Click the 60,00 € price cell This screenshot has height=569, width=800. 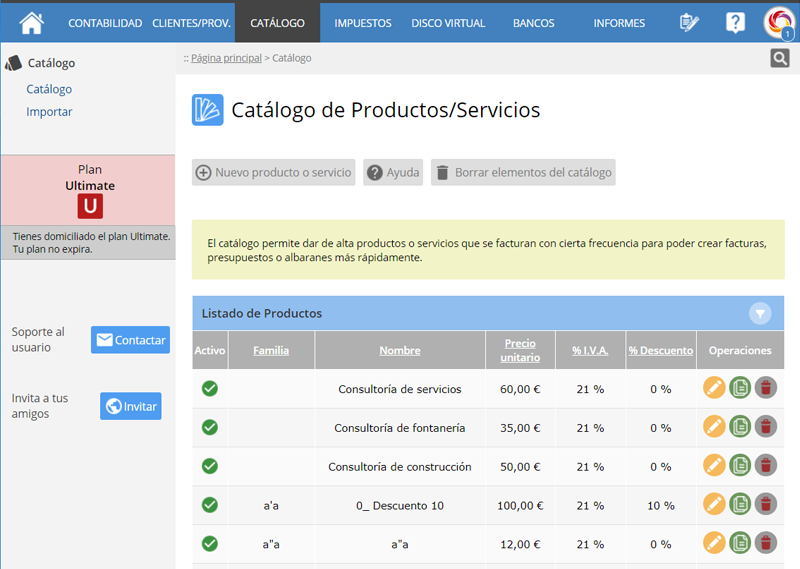(520, 389)
